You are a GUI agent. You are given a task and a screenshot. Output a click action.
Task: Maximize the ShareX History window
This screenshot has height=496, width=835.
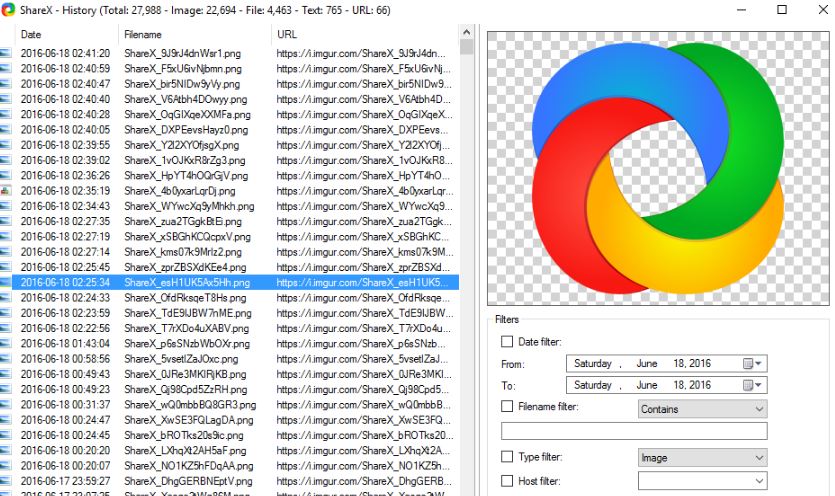782,10
